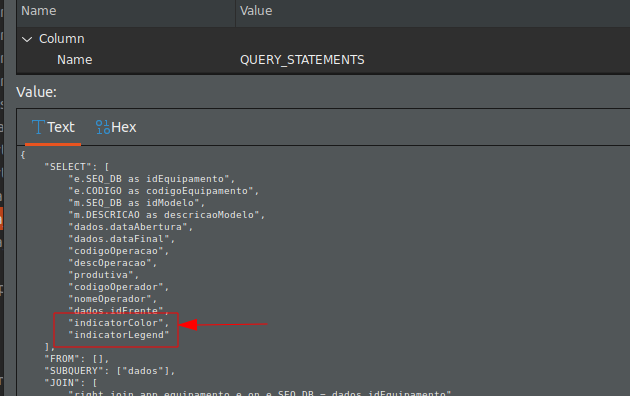The image size is (630, 396).
Task: Click the e.CODIGO as codigoEquipamento line
Action: [164, 191]
